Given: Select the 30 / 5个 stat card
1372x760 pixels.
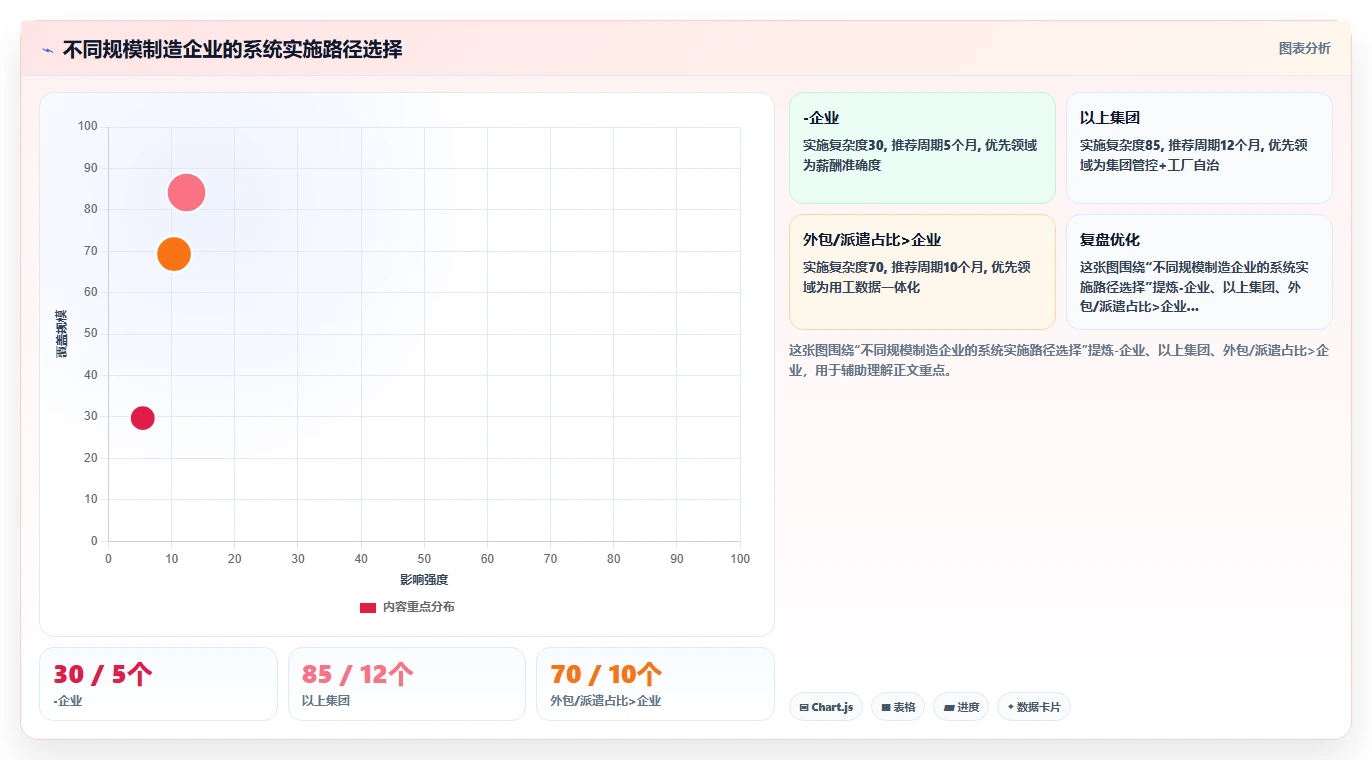Looking at the screenshot, I should (x=158, y=684).
